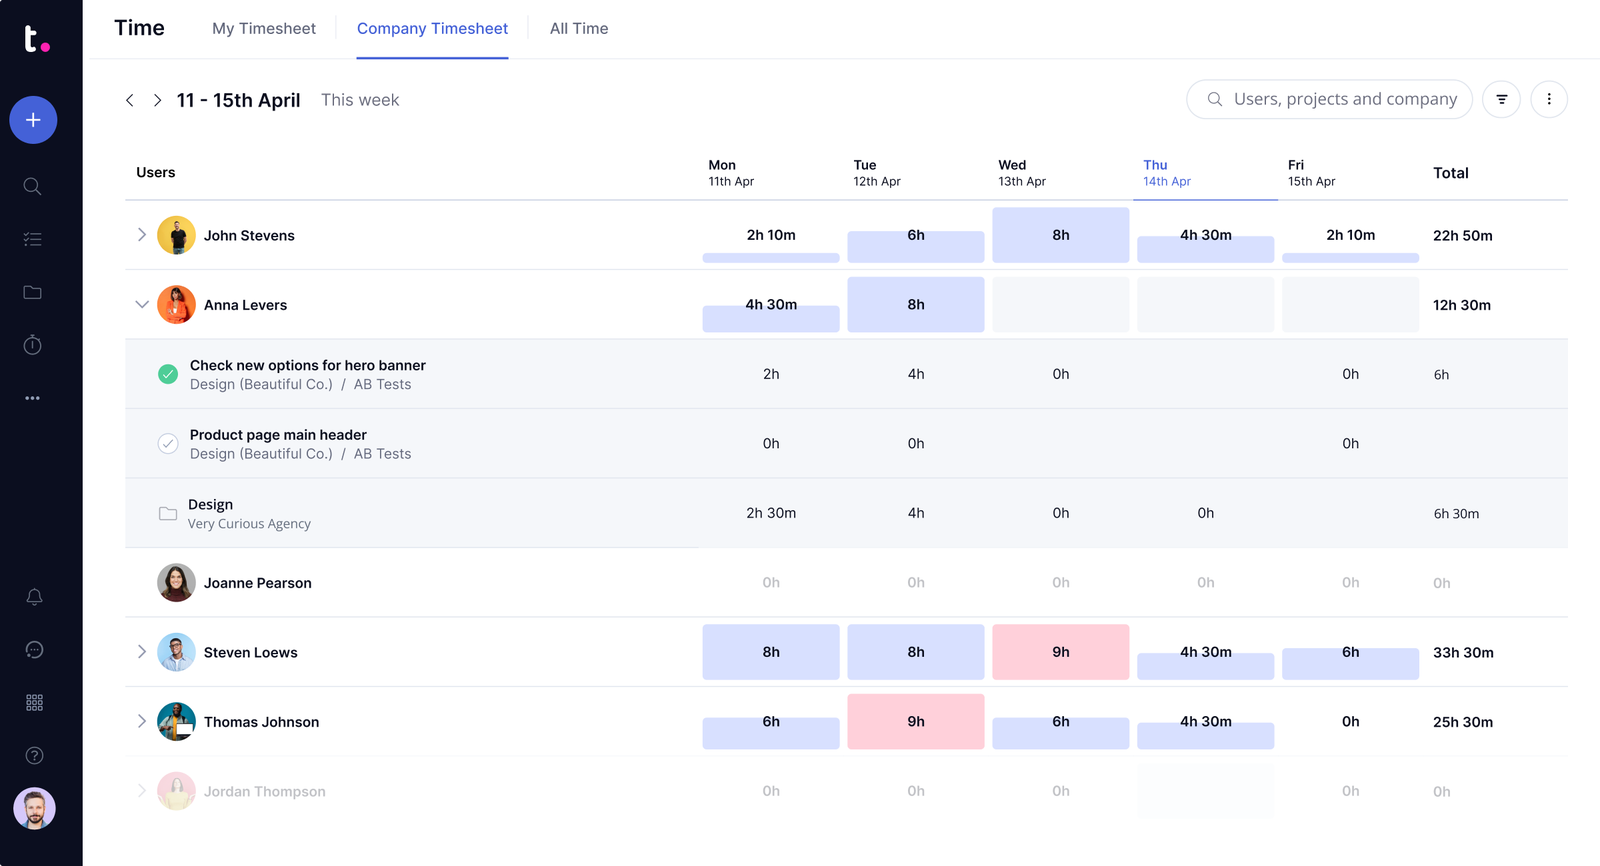The height and width of the screenshot is (866, 1600).
Task: Open the projects folder icon in sidebar
Action: click(x=33, y=292)
